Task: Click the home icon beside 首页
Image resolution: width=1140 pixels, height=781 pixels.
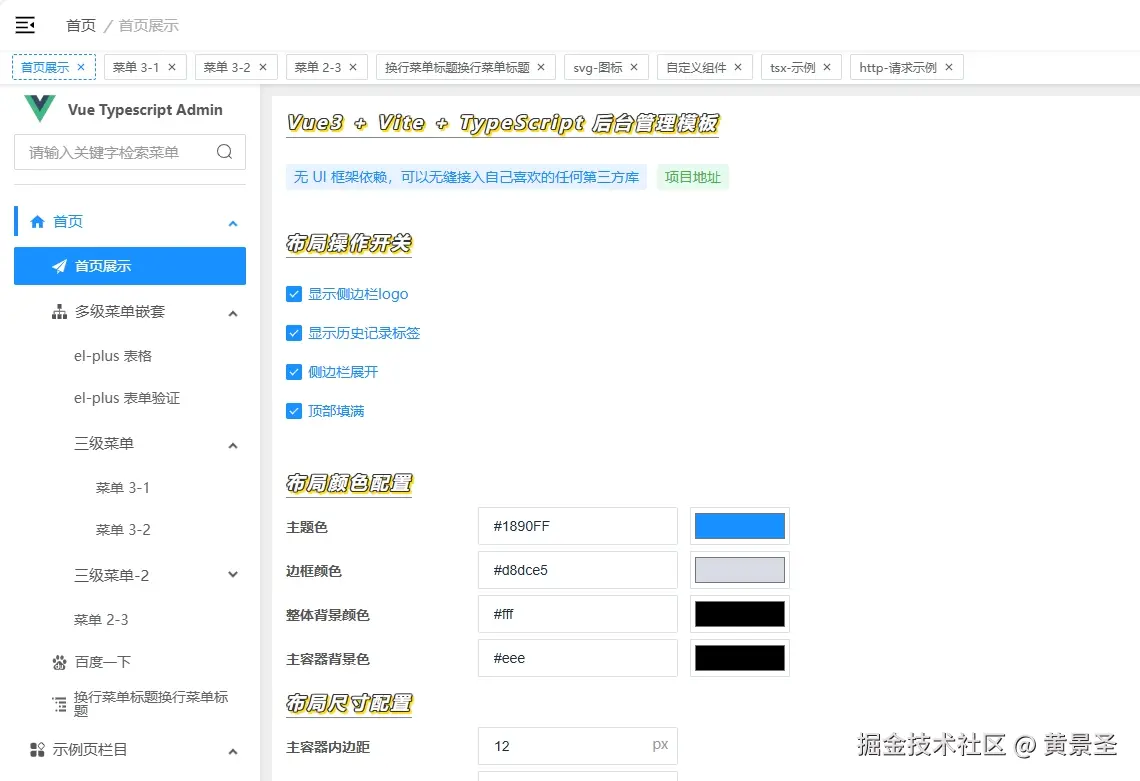Action: coord(37,222)
